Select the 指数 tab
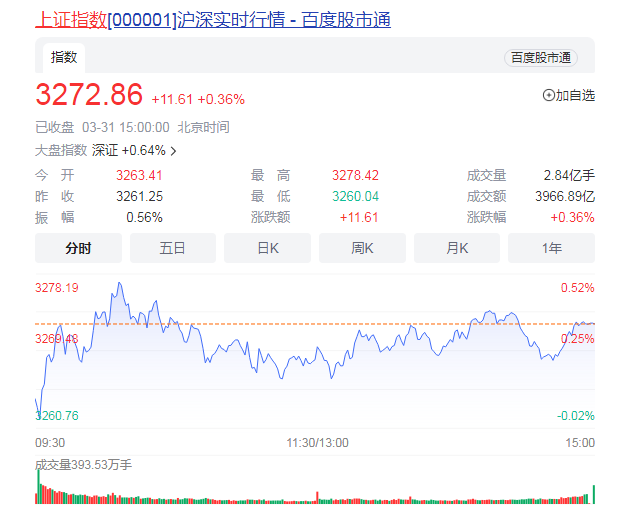627x511 pixels. click(64, 57)
